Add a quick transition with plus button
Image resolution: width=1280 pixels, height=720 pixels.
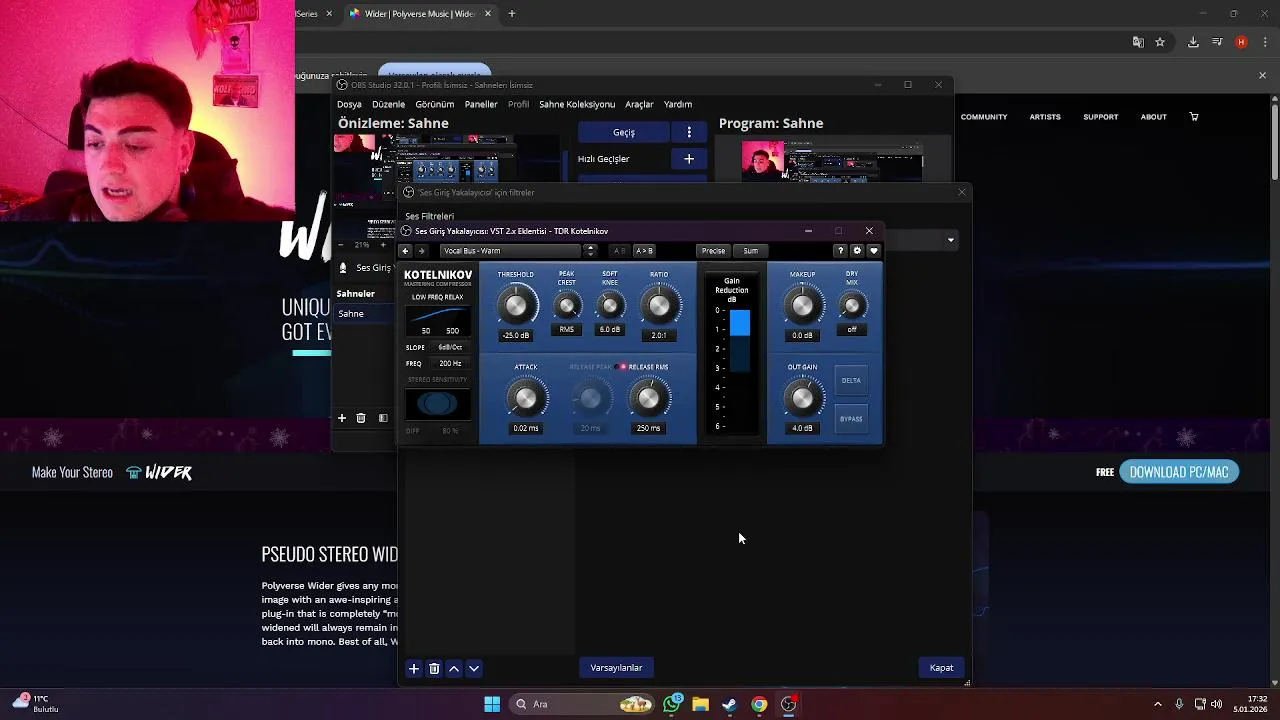[x=689, y=159]
